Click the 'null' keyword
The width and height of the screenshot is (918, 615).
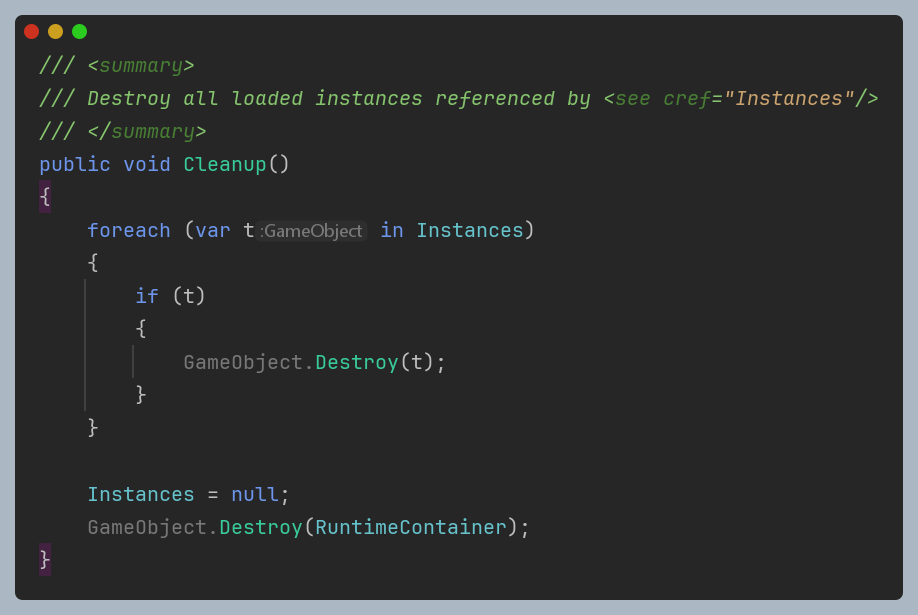pyautogui.click(x=255, y=494)
